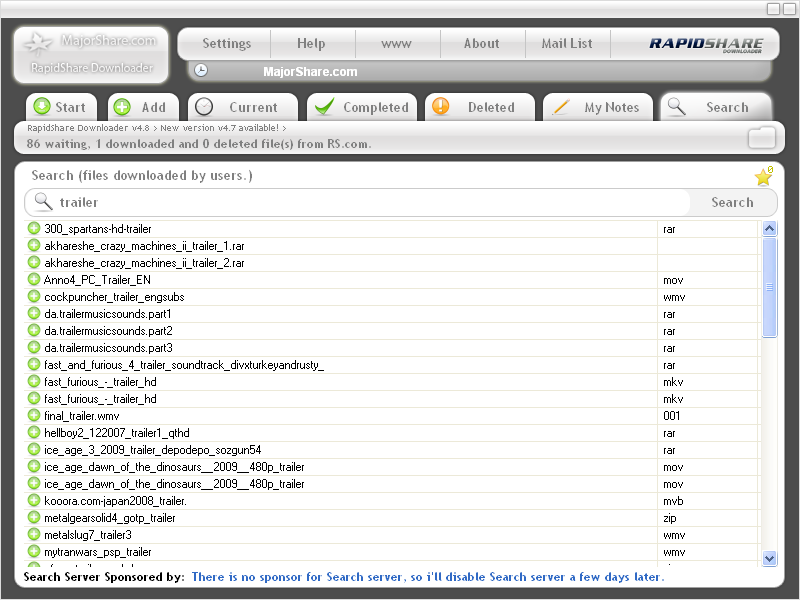Select the metalslug7_trailer3 row text
The height and width of the screenshot is (600, 800).
(88, 535)
